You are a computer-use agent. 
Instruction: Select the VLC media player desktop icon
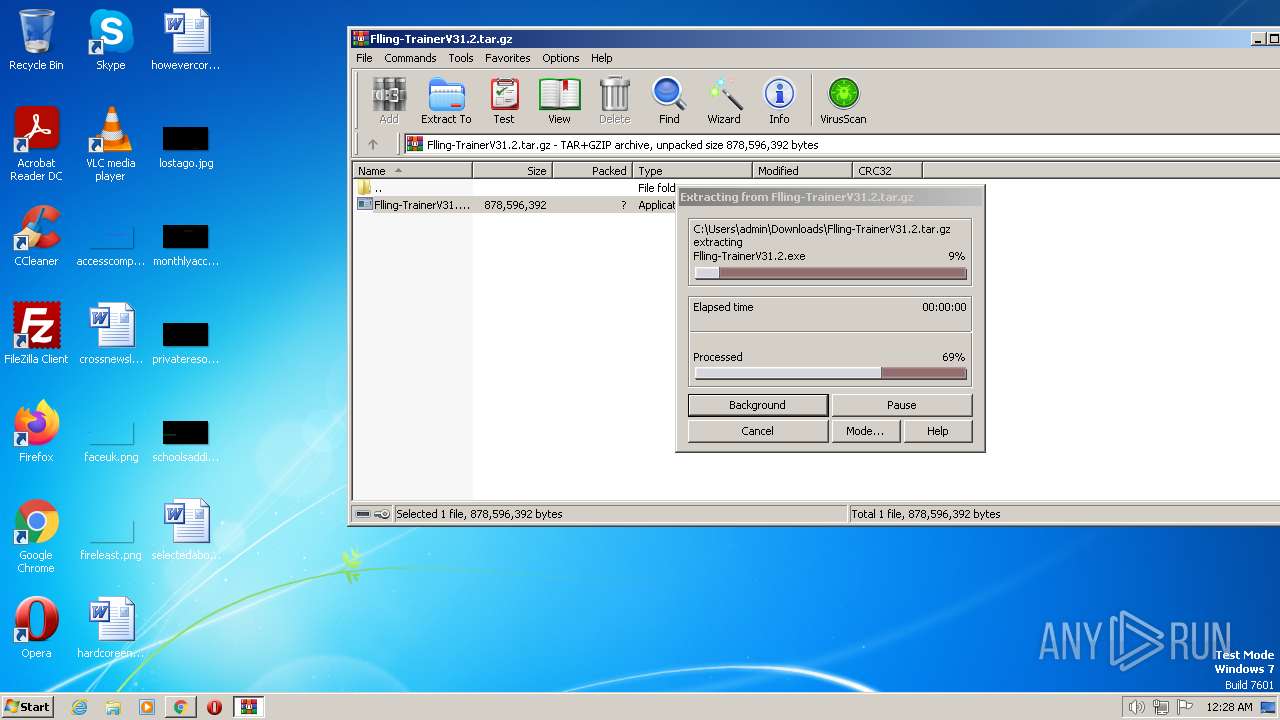(x=110, y=145)
